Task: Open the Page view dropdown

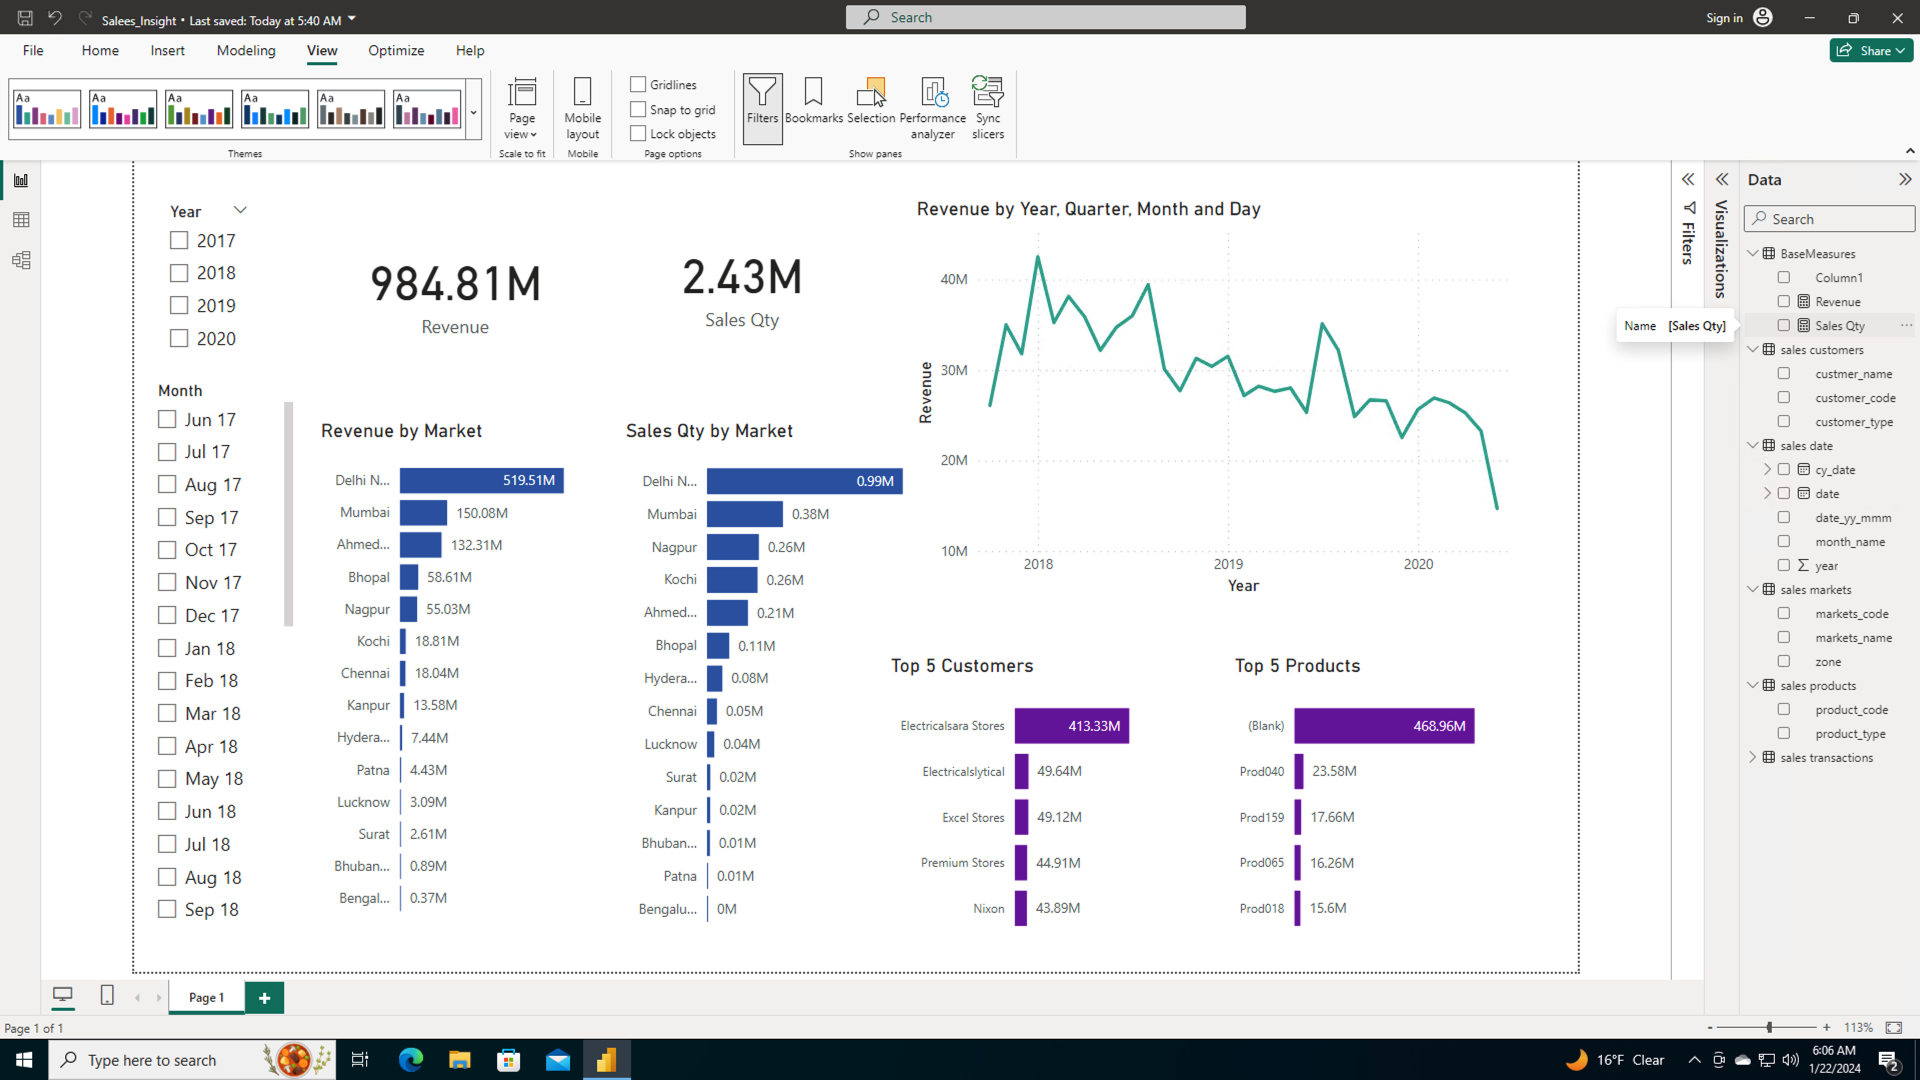Action: click(521, 108)
